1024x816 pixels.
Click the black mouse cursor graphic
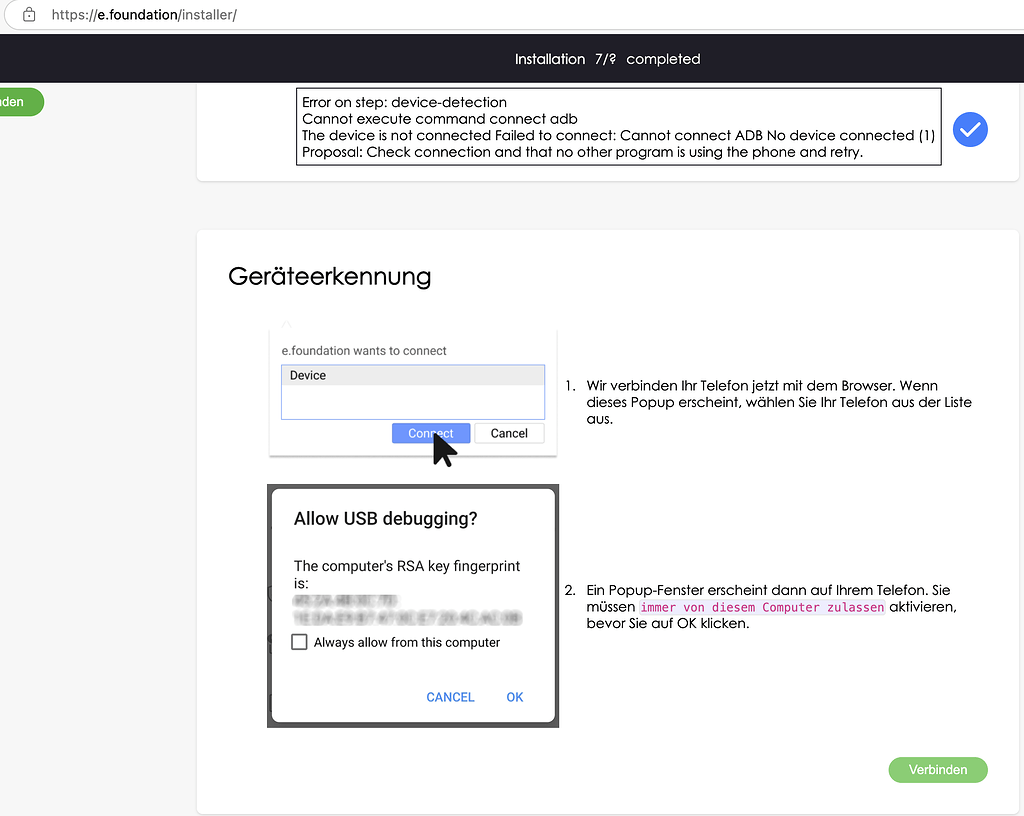[444, 449]
